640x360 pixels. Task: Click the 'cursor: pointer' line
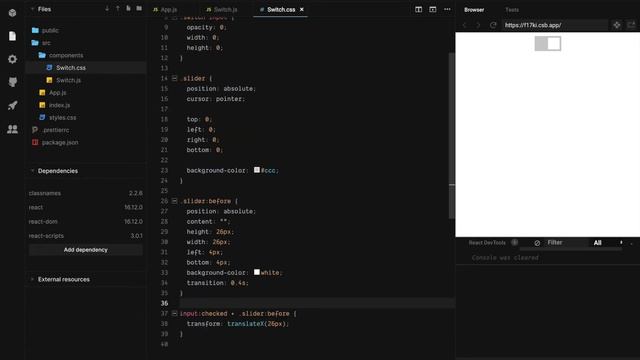pos(216,99)
